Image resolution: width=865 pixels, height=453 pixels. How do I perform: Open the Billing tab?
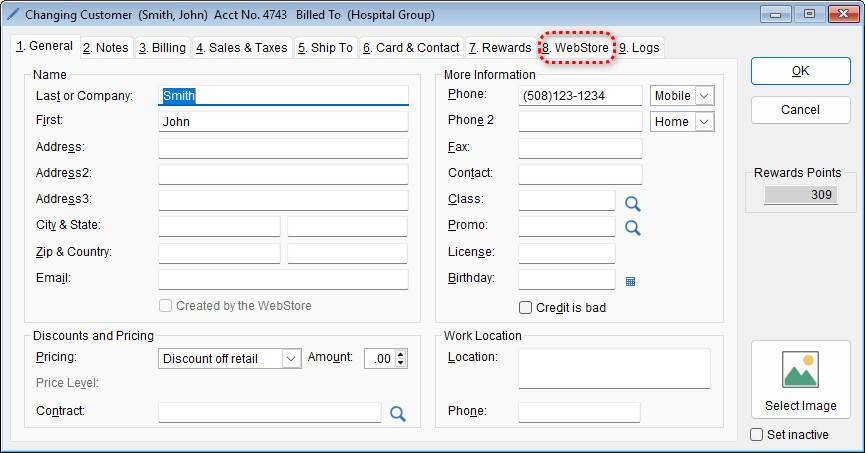pyautogui.click(x=162, y=48)
